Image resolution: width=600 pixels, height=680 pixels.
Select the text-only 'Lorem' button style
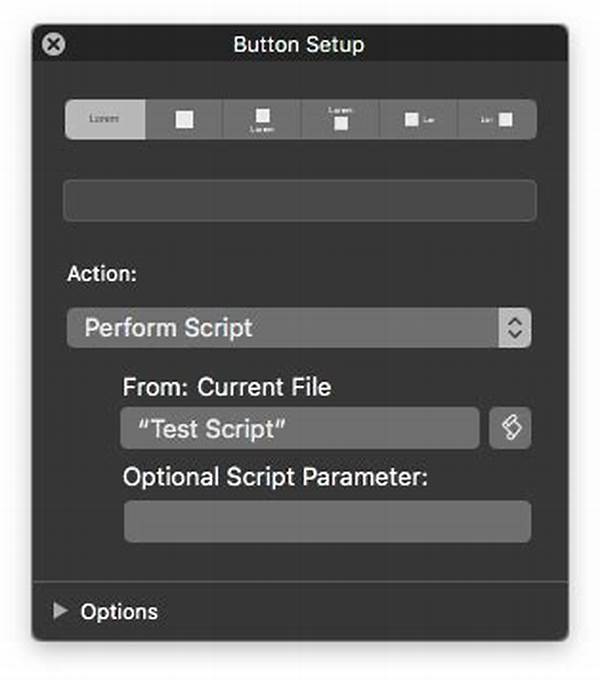tap(105, 119)
